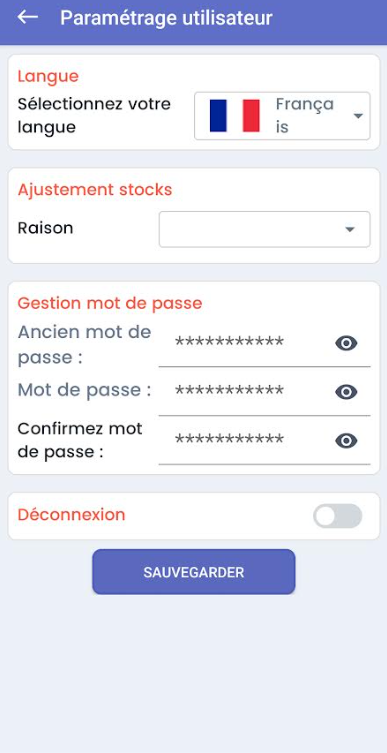Click the Langue section heading

coord(48,76)
